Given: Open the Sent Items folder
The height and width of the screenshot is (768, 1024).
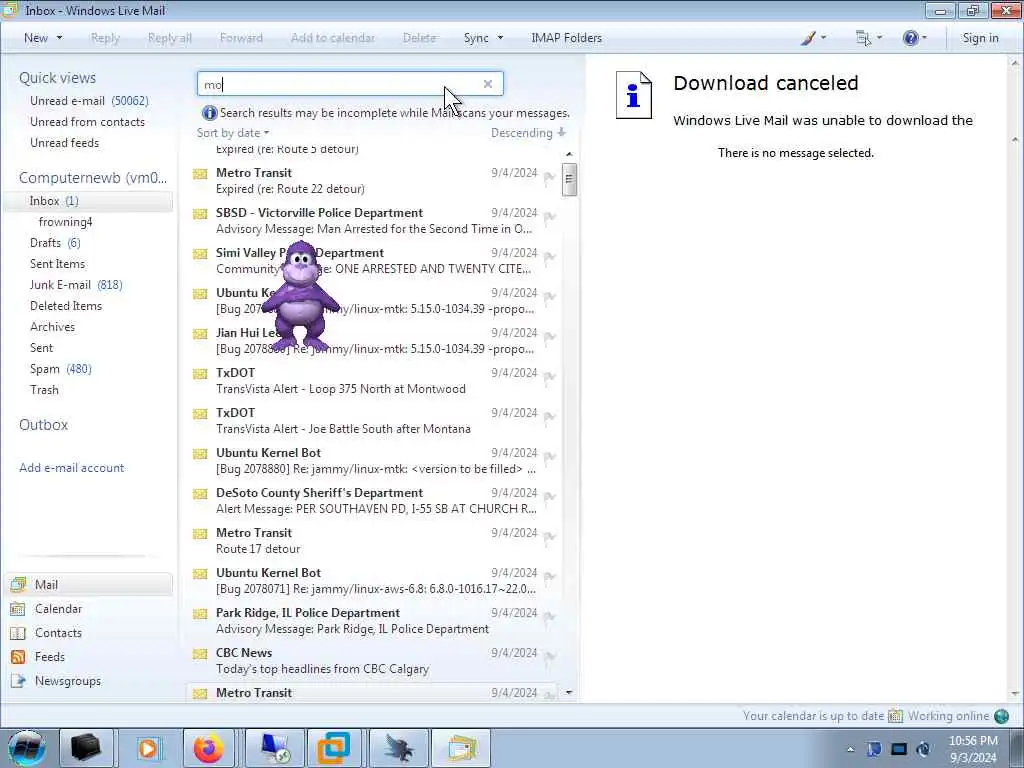Looking at the screenshot, I should [57, 264].
